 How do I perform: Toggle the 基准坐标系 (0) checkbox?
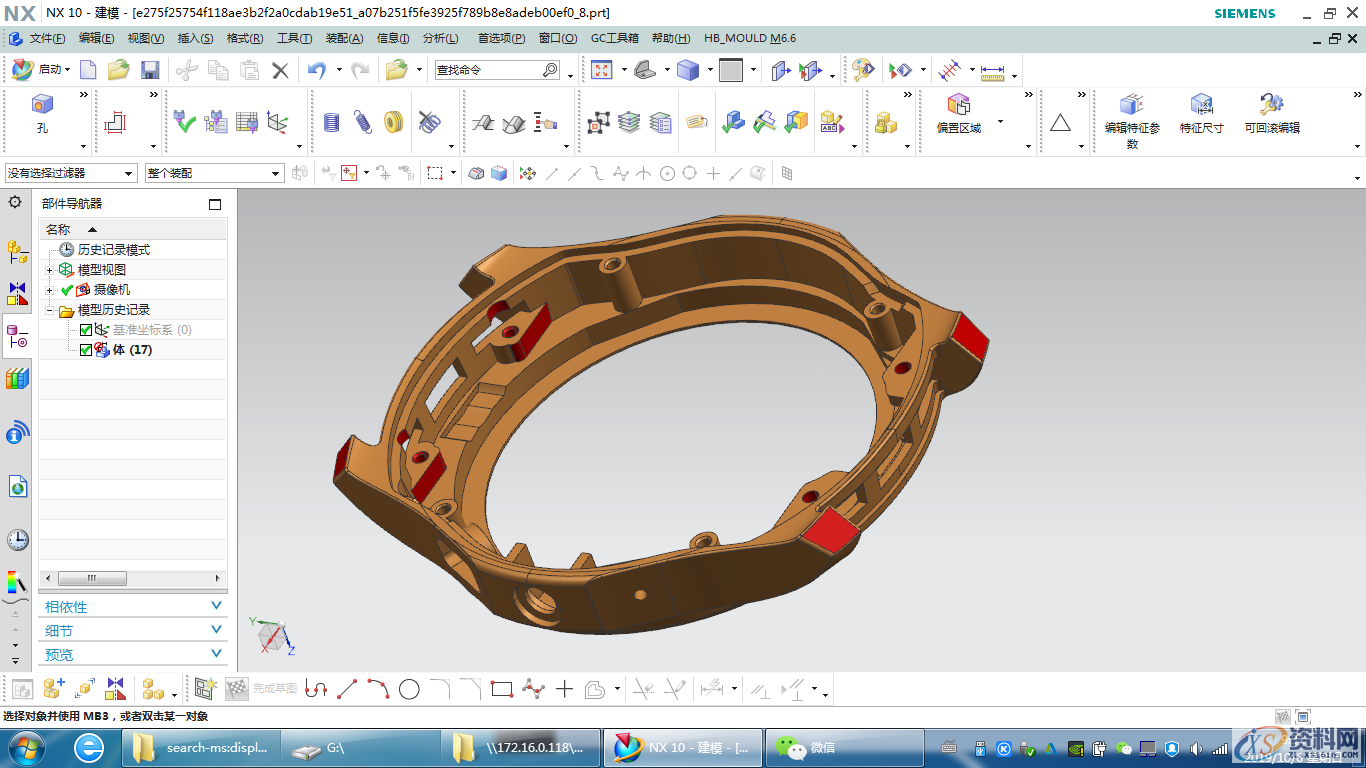click(x=86, y=330)
